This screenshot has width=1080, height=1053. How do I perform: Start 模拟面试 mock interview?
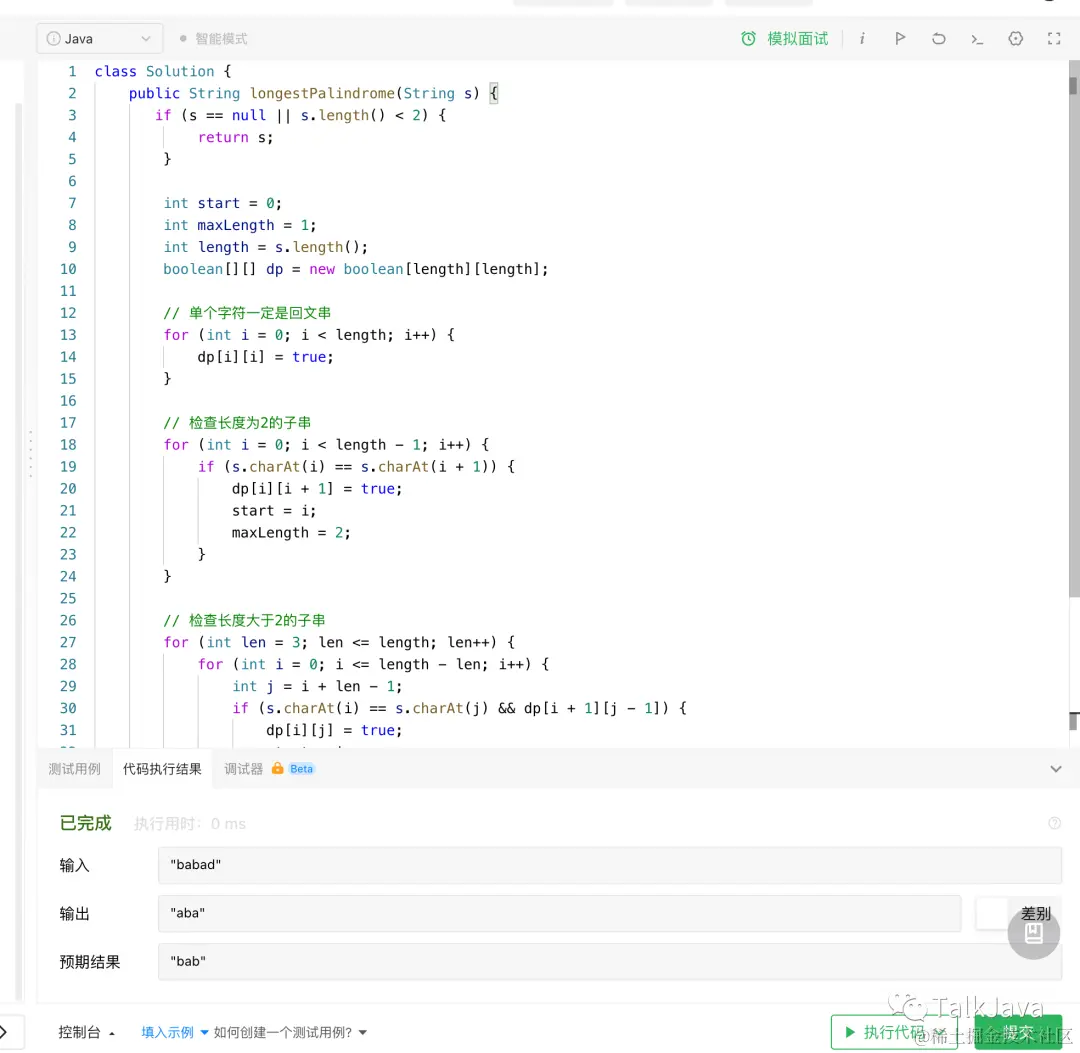pyautogui.click(x=798, y=39)
